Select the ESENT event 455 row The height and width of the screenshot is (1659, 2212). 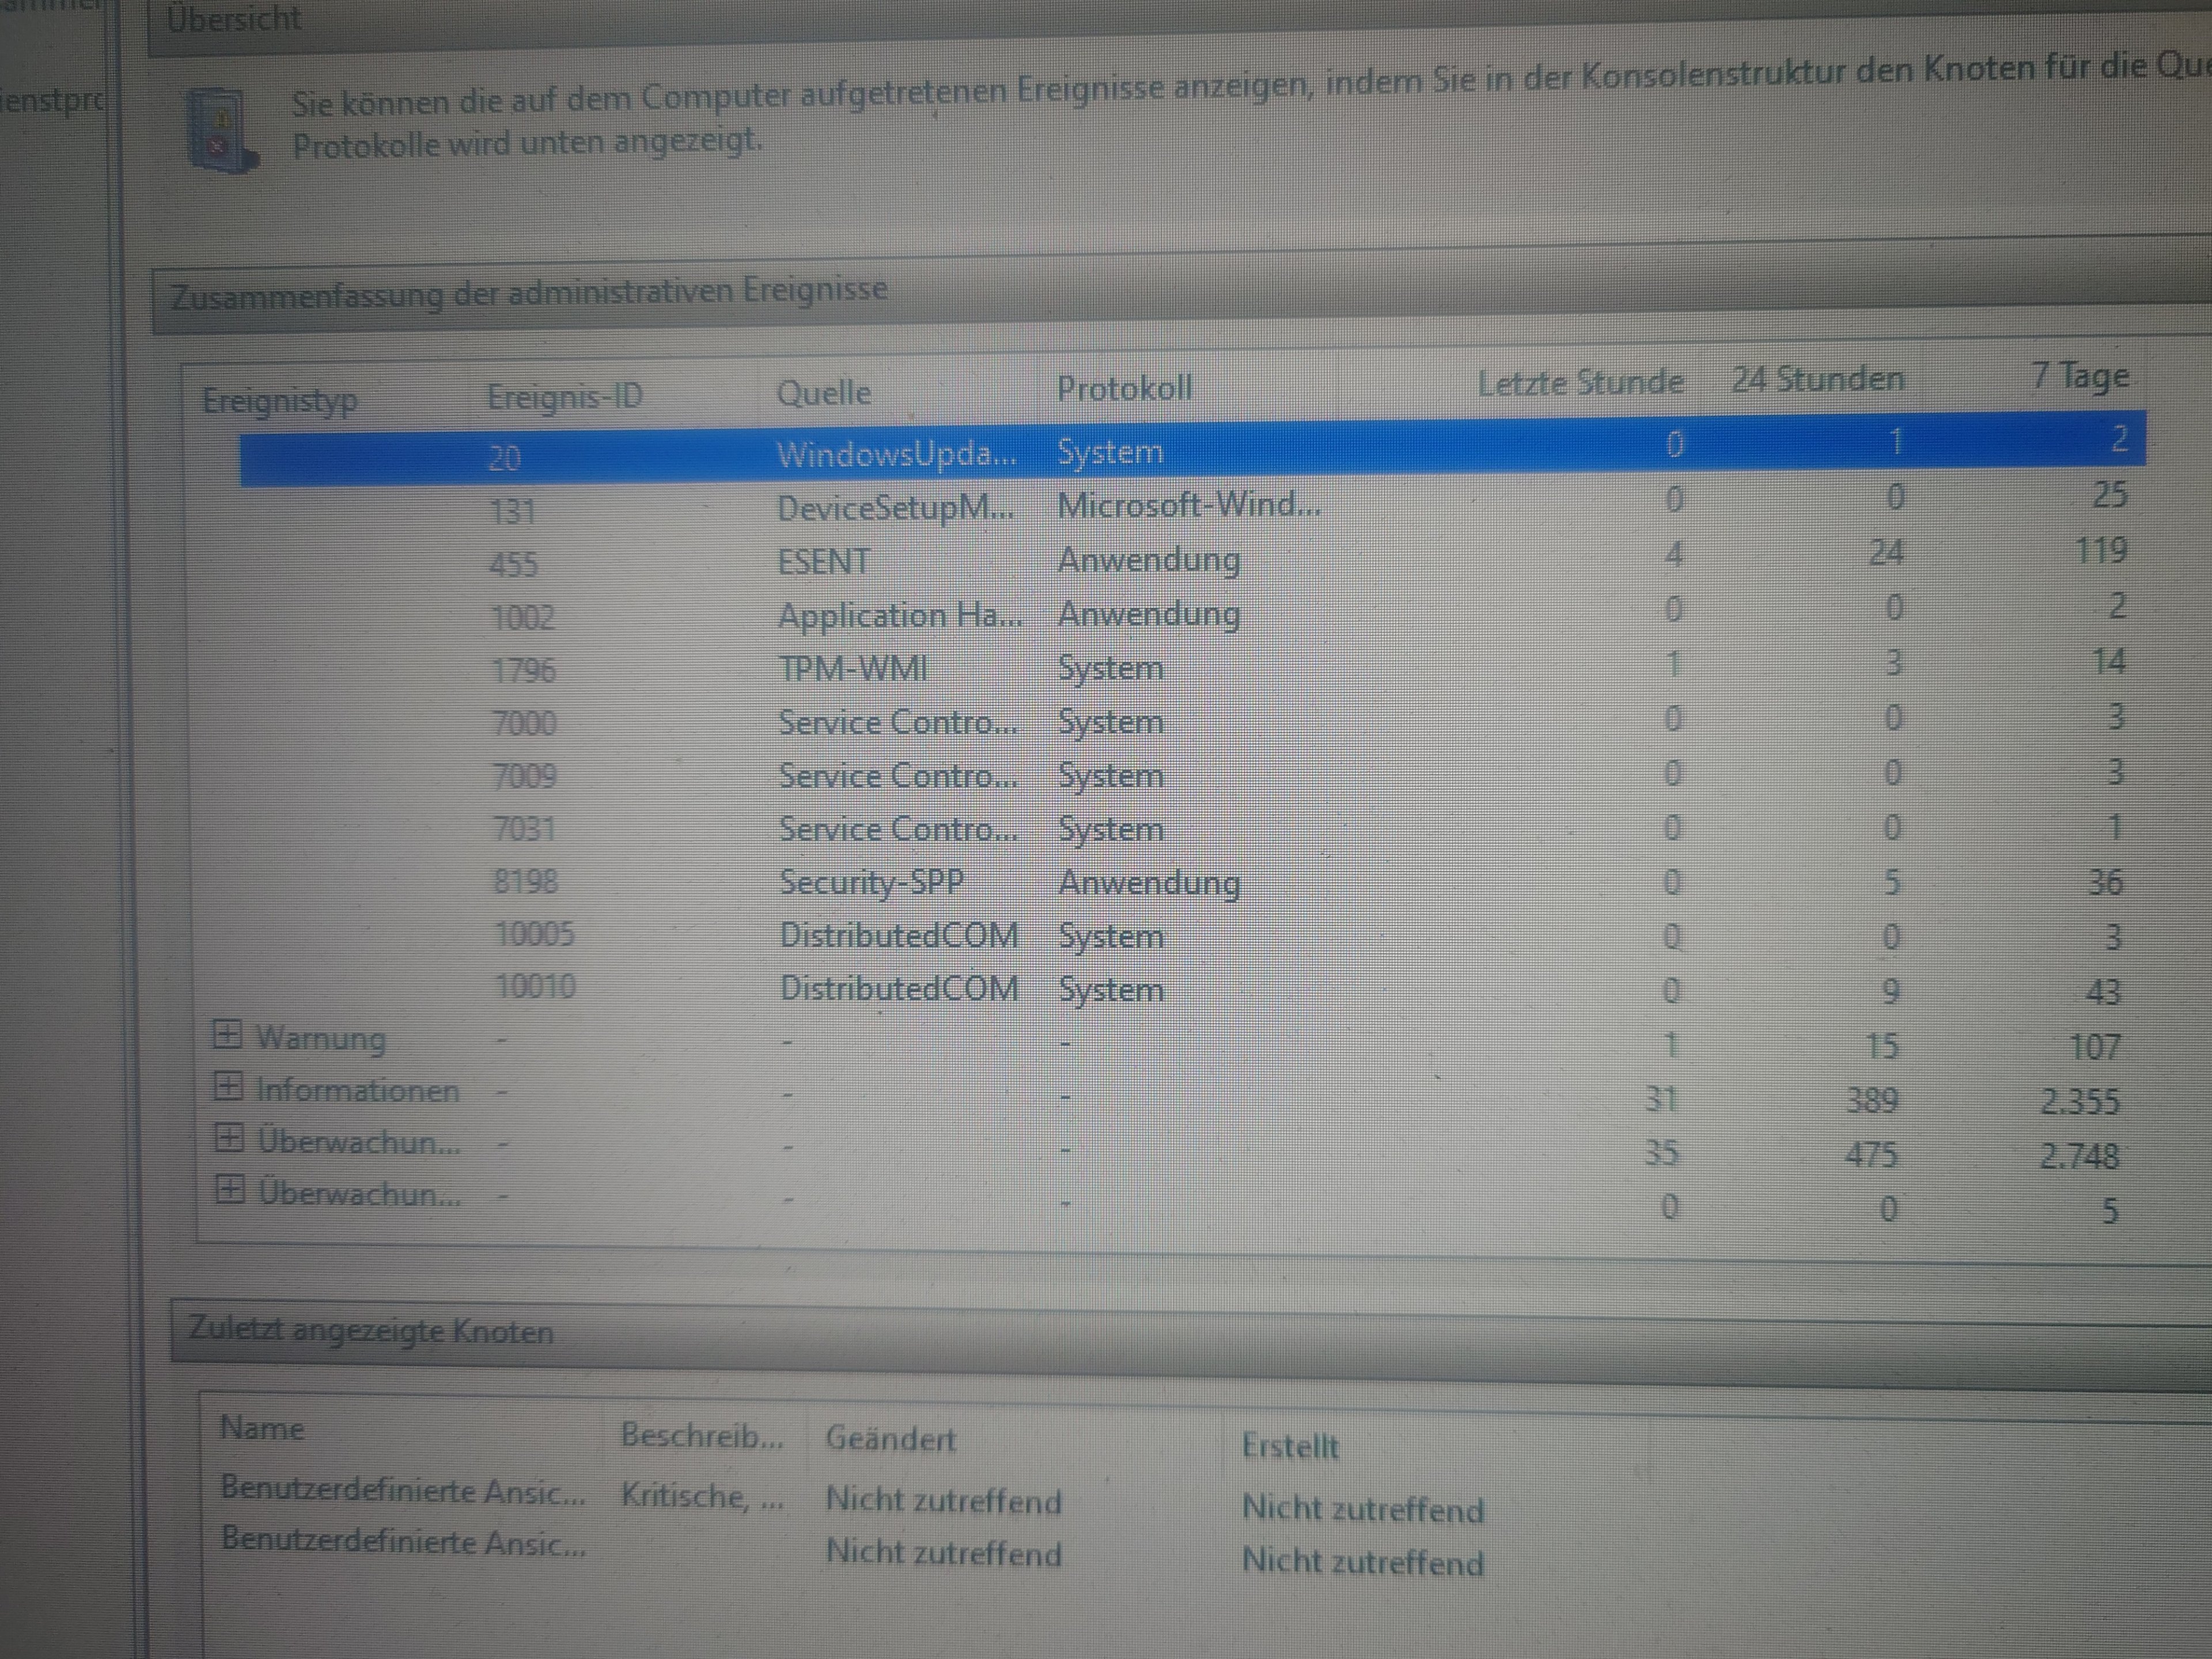pos(824,562)
